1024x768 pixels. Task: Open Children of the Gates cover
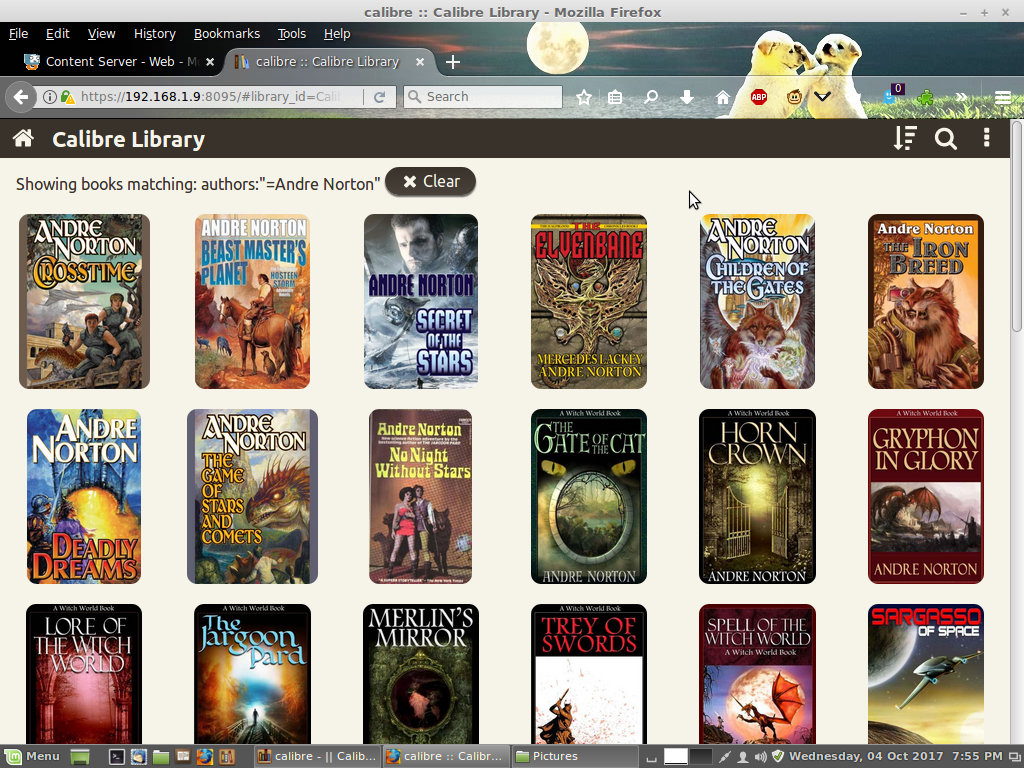click(x=757, y=302)
